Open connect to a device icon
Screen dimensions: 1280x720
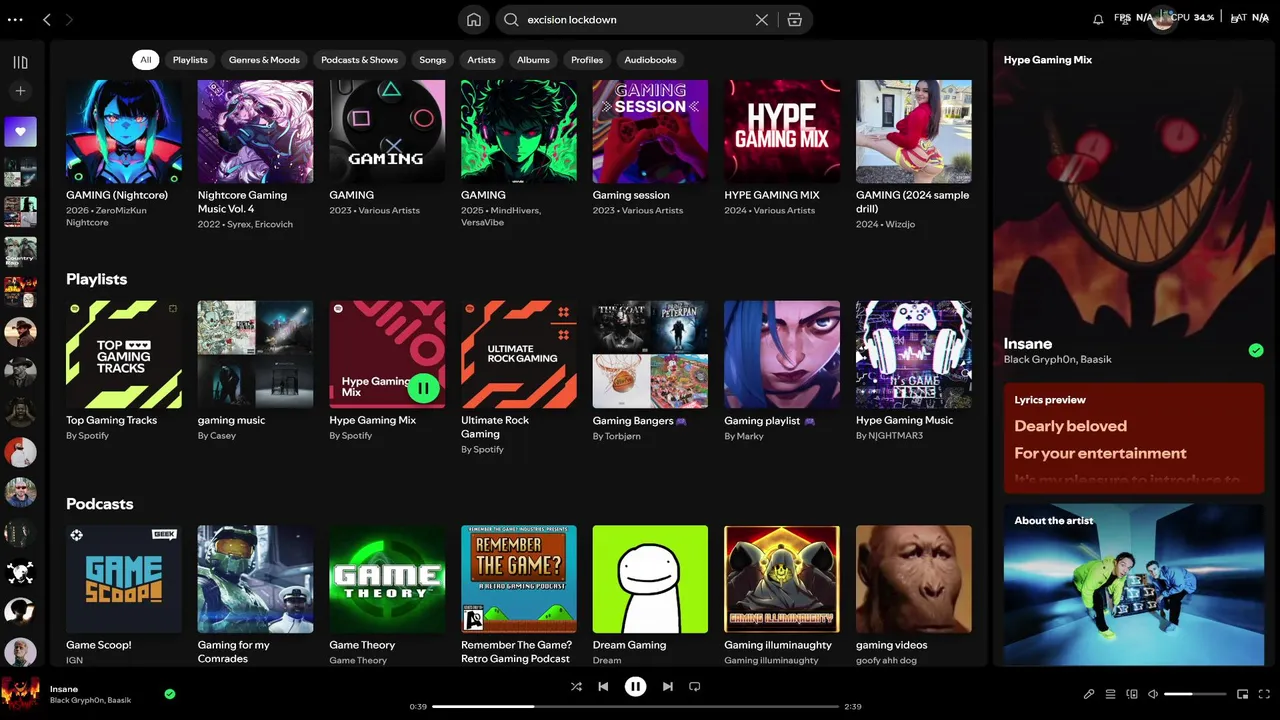coord(1132,694)
